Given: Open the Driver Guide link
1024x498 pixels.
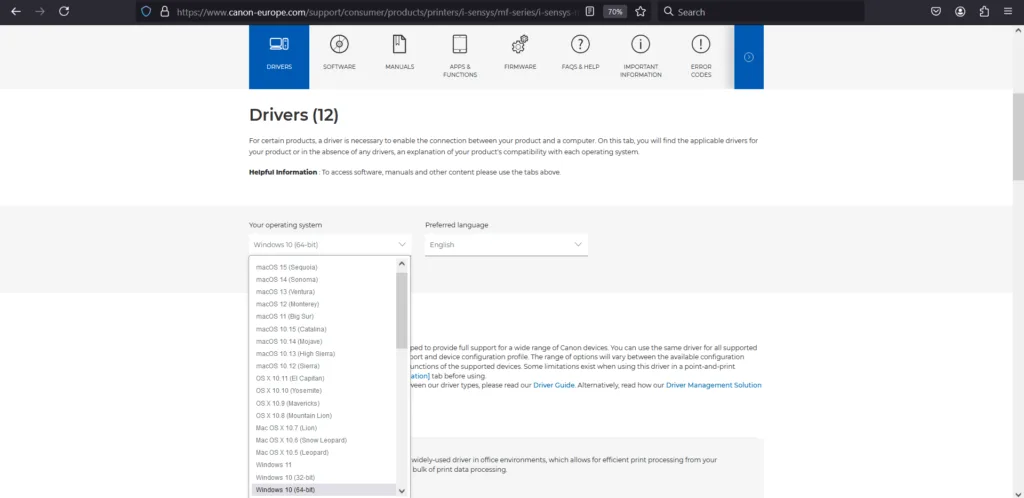Looking at the screenshot, I should (553, 385).
